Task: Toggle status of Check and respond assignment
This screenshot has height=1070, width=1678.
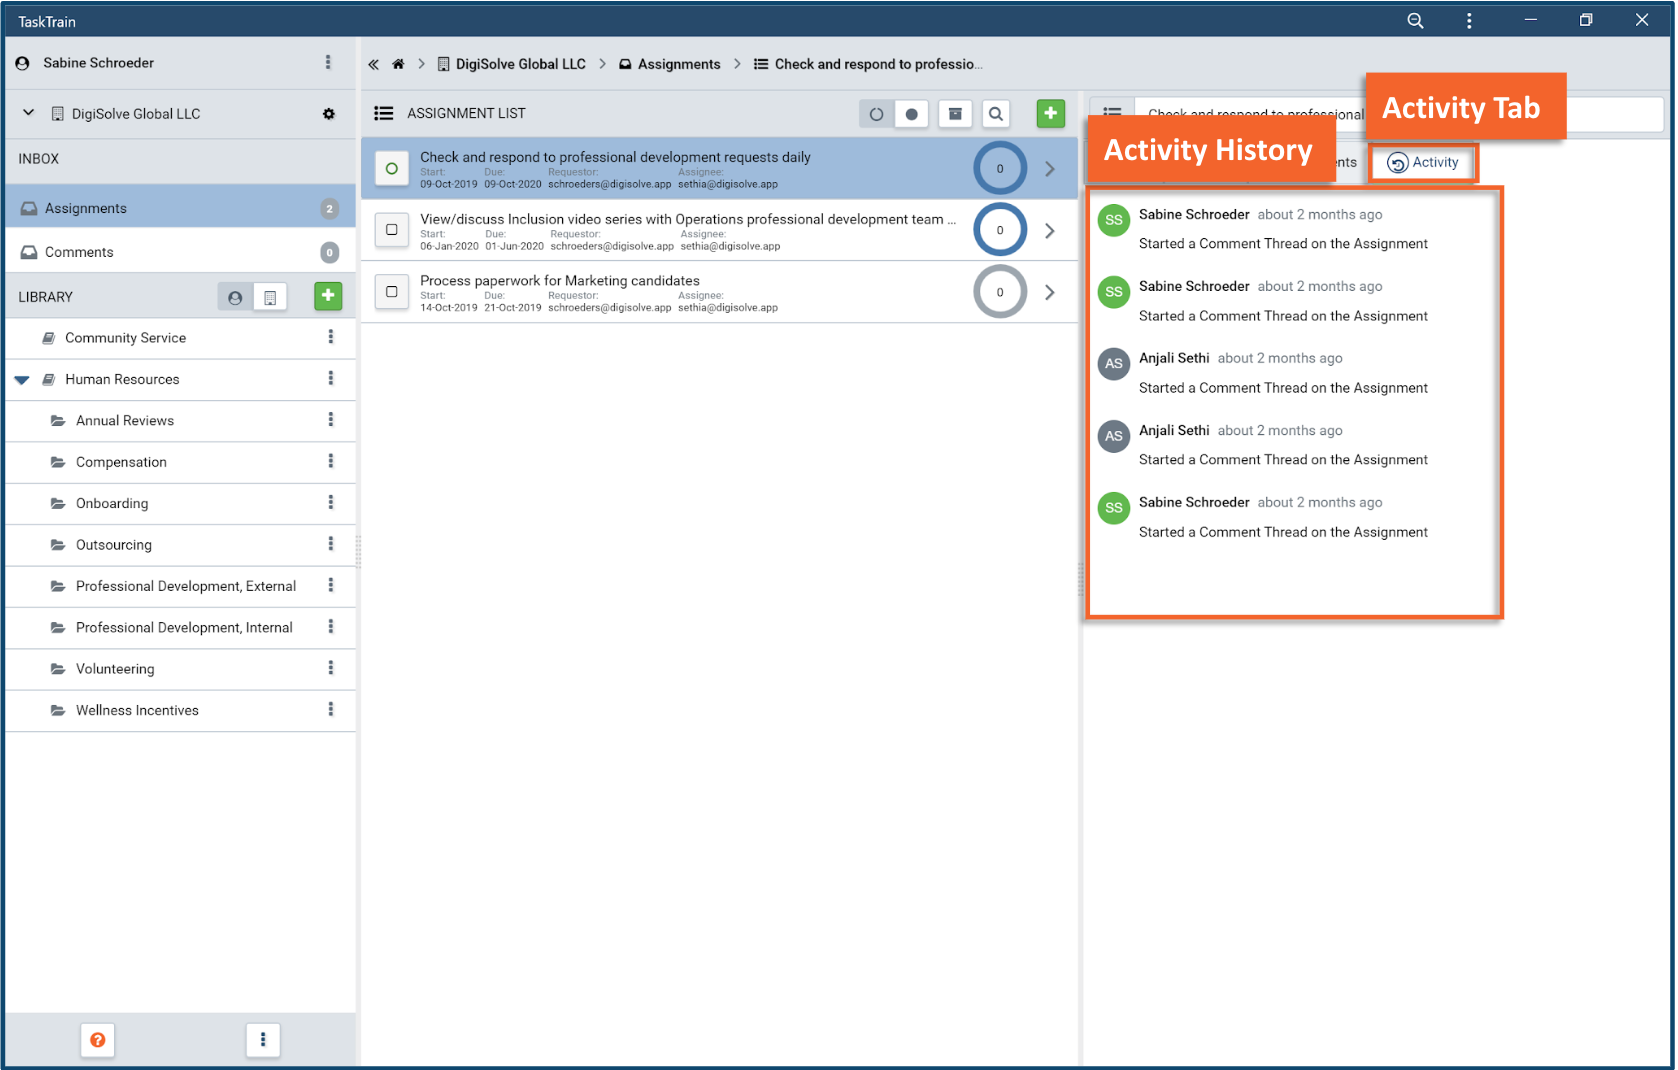Action: point(392,169)
